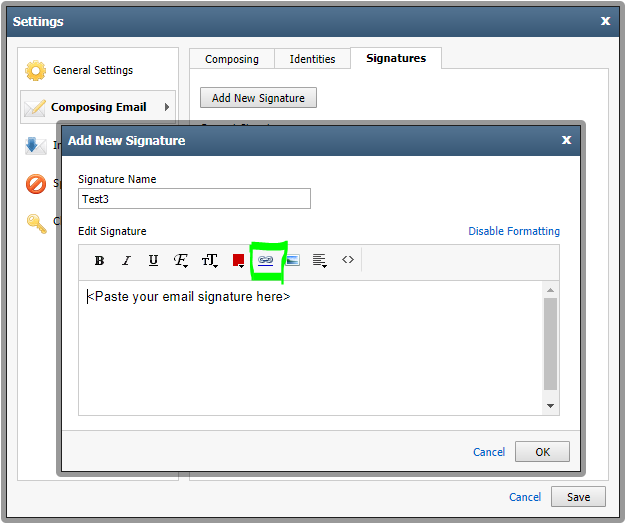Open the text alignment dropdown
Viewport: 629px width, 528px height.
click(x=320, y=262)
